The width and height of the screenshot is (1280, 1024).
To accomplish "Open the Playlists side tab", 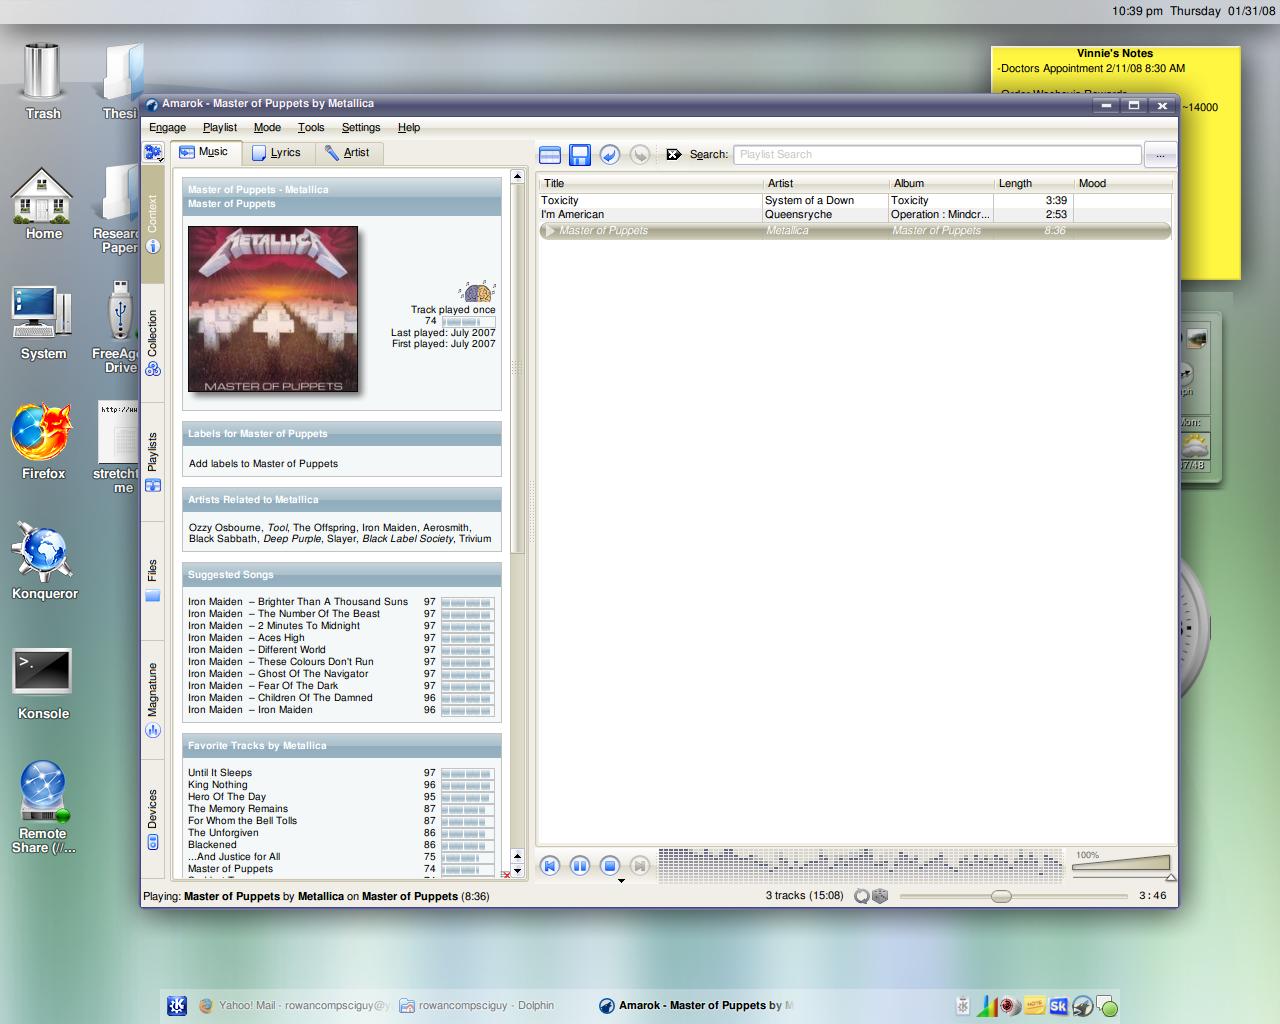I will [153, 462].
